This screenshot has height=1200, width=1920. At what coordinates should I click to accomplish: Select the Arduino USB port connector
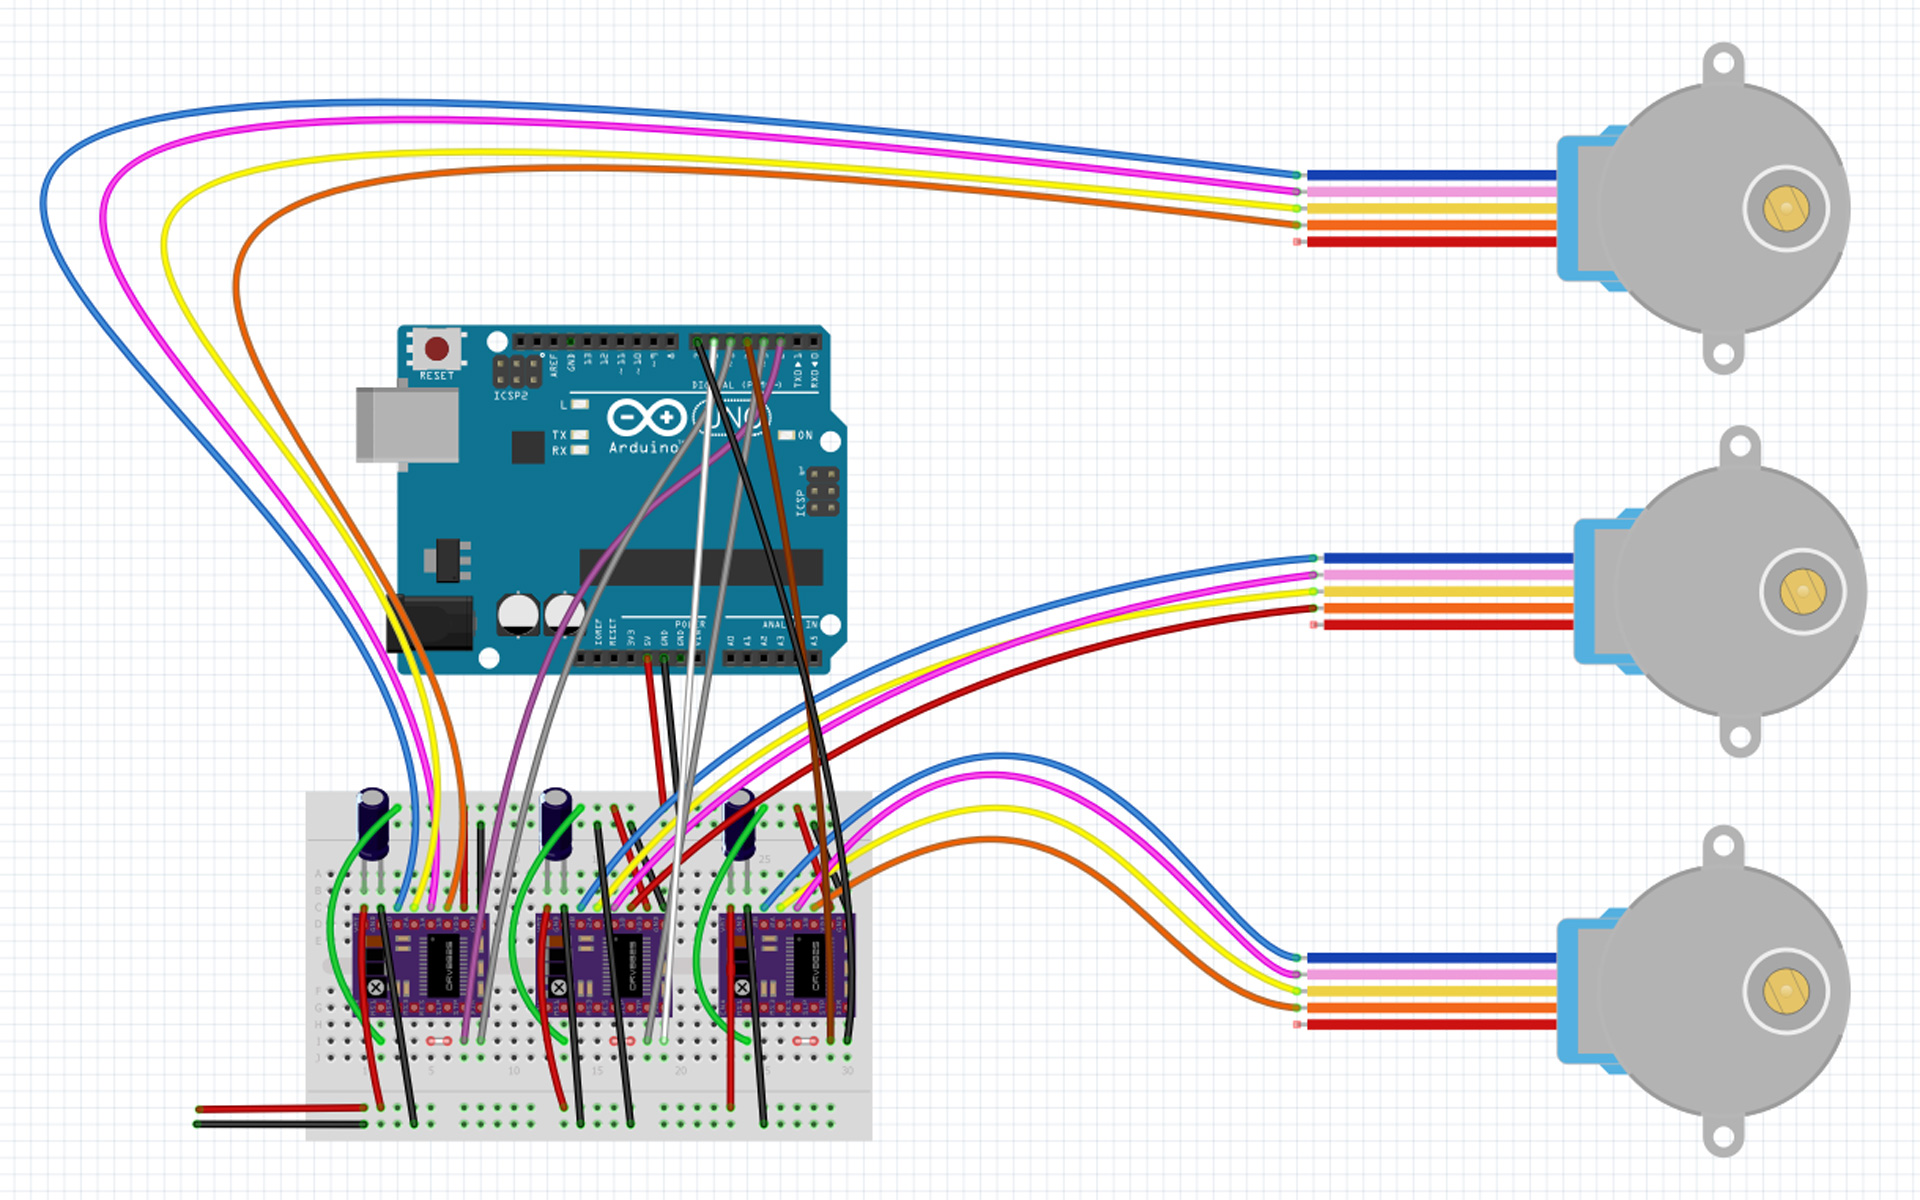(407, 425)
